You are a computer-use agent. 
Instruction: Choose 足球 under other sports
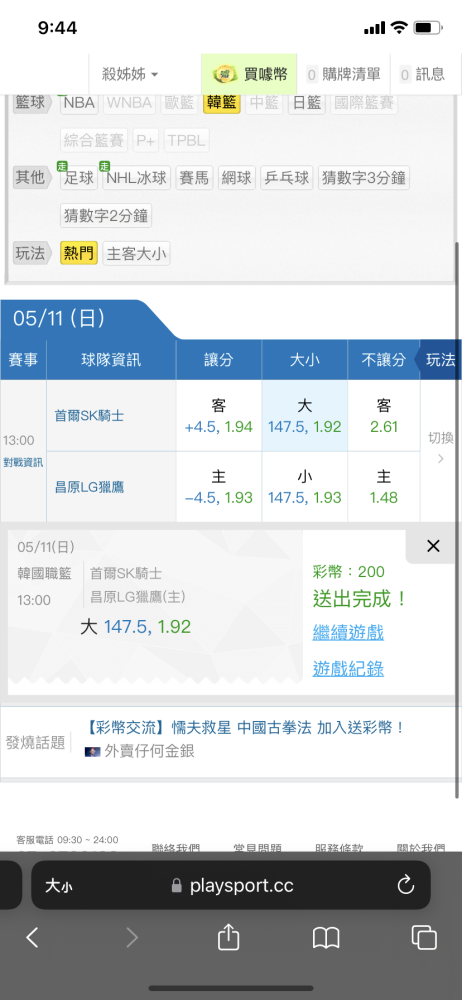point(79,178)
